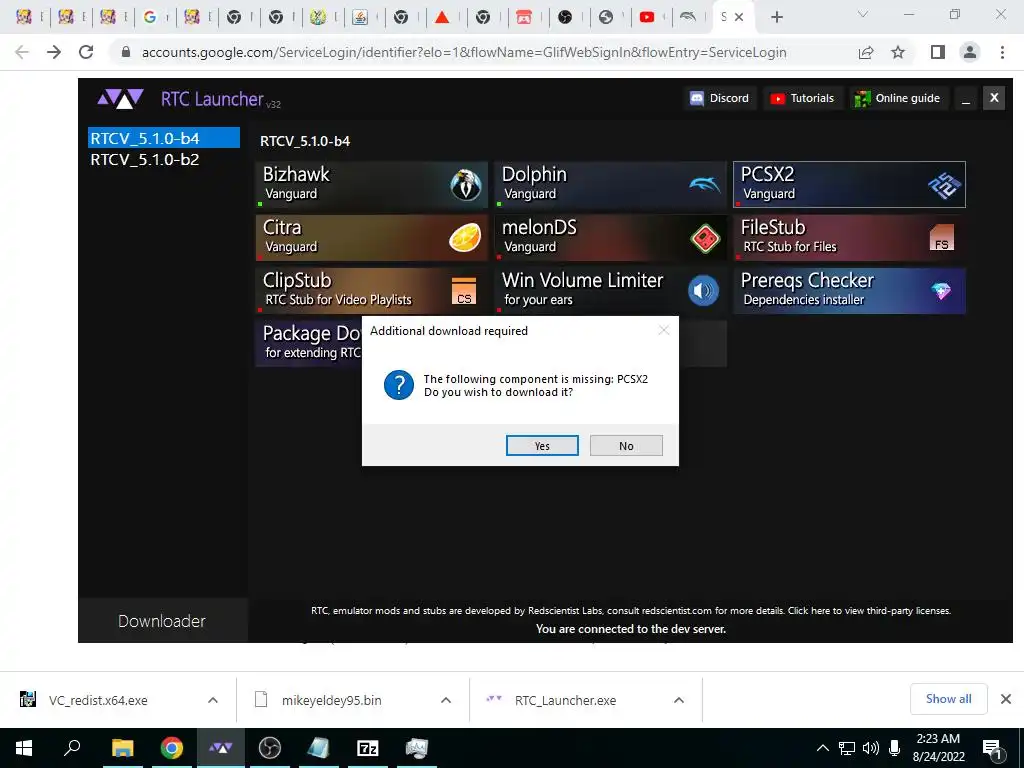Open the Package Downloader tile
Screen dimensions: 1024x768
pyautogui.click(x=308, y=344)
